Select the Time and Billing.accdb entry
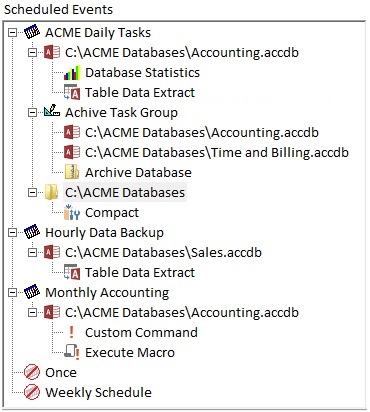370x412 pixels. (217, 153)
